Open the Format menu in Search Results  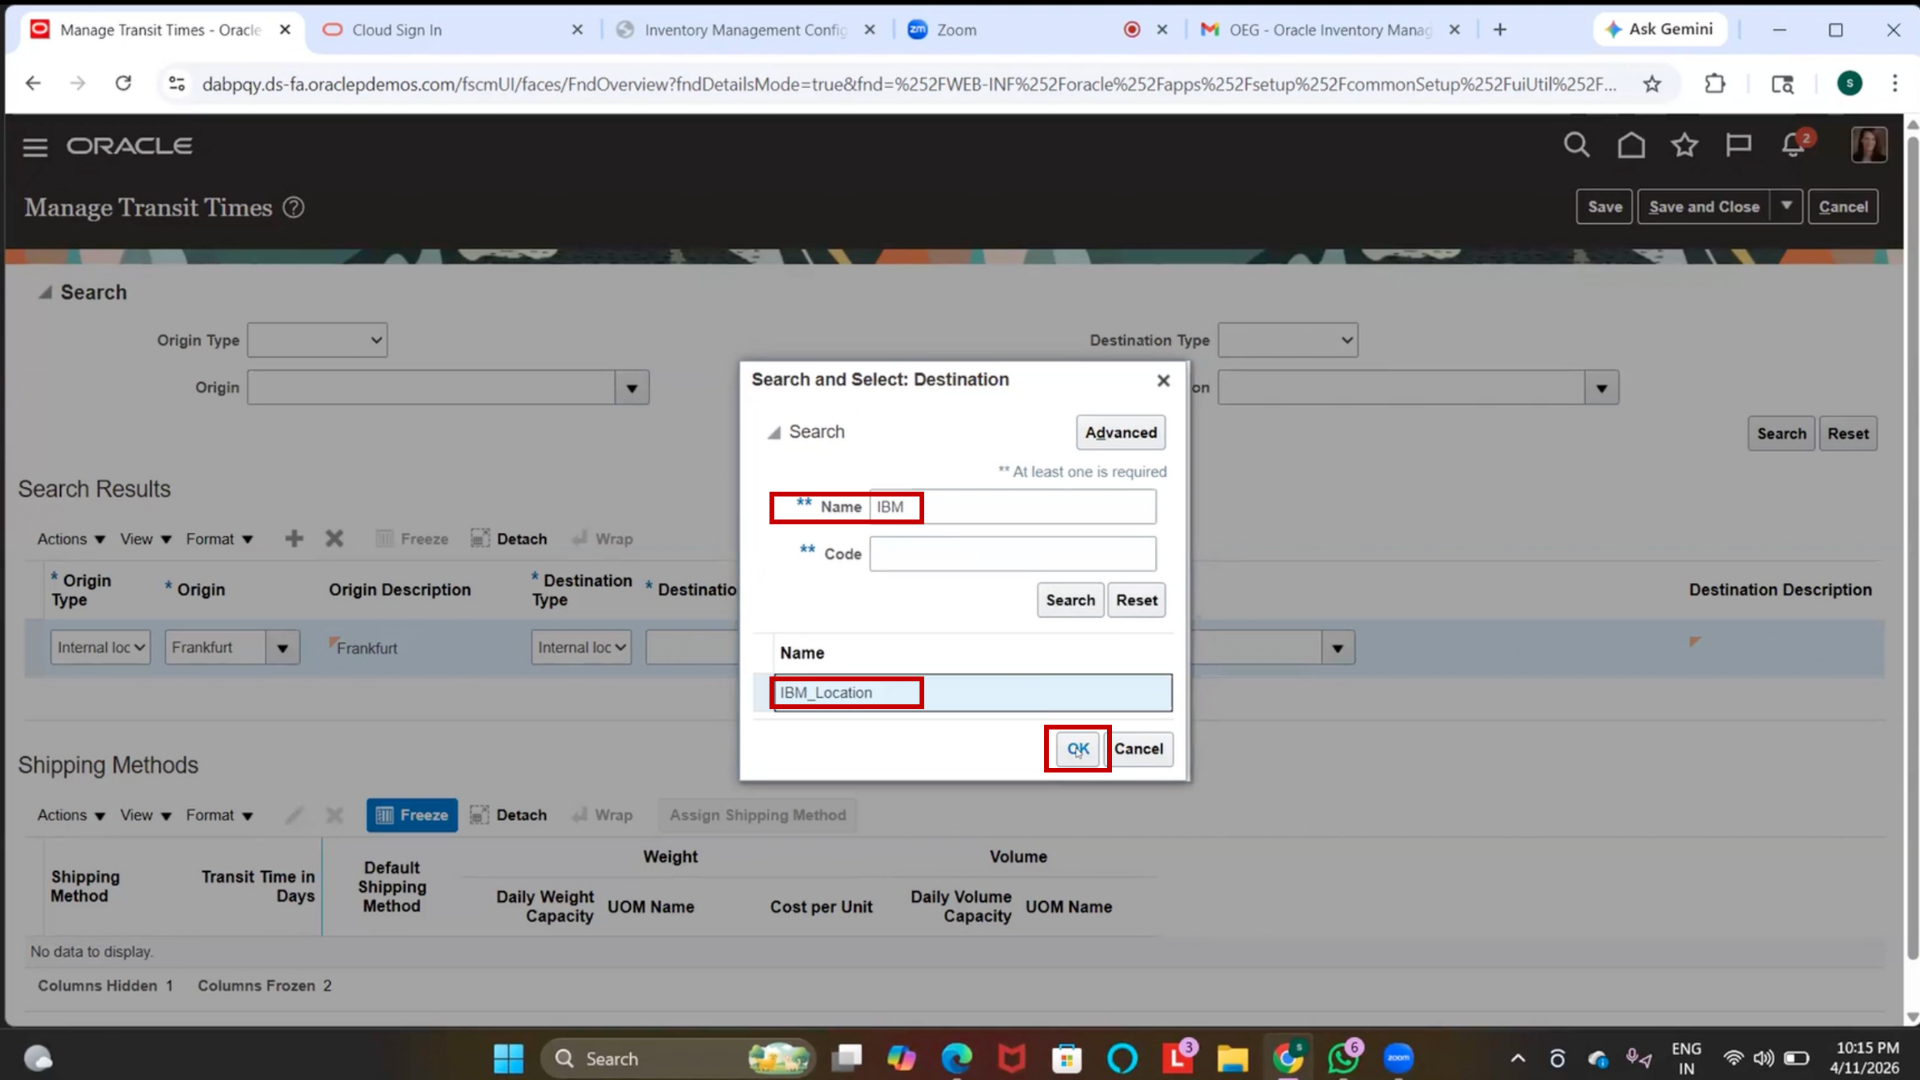tap(219, 539)
